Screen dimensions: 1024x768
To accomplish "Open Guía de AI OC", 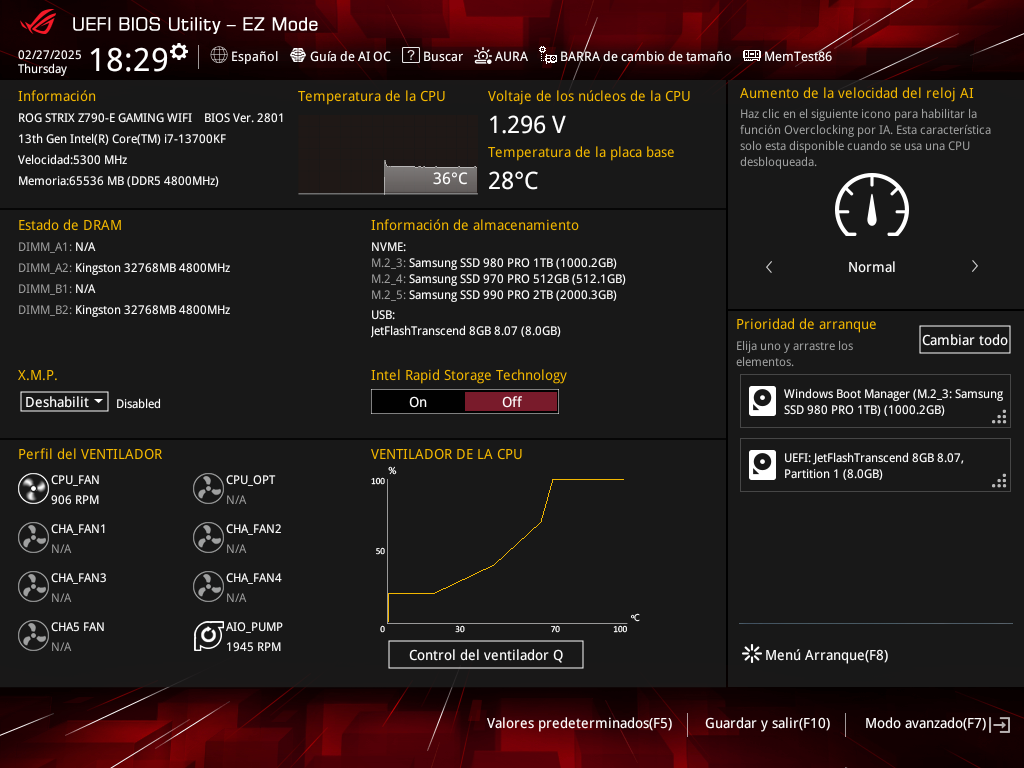I will (x=340, y=56).
